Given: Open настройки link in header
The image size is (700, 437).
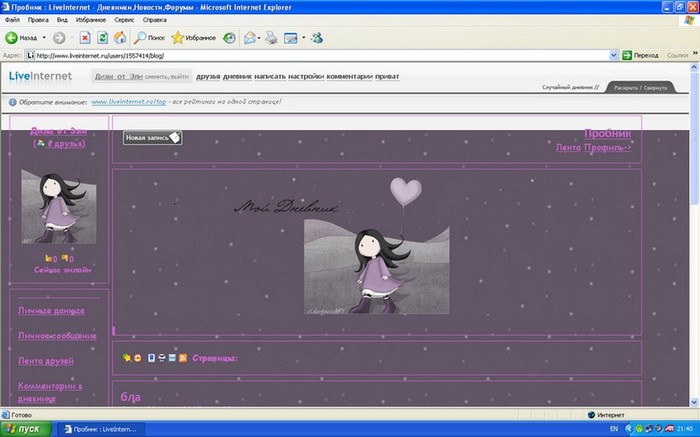Looking at the screenshot, I should point(306,77).
